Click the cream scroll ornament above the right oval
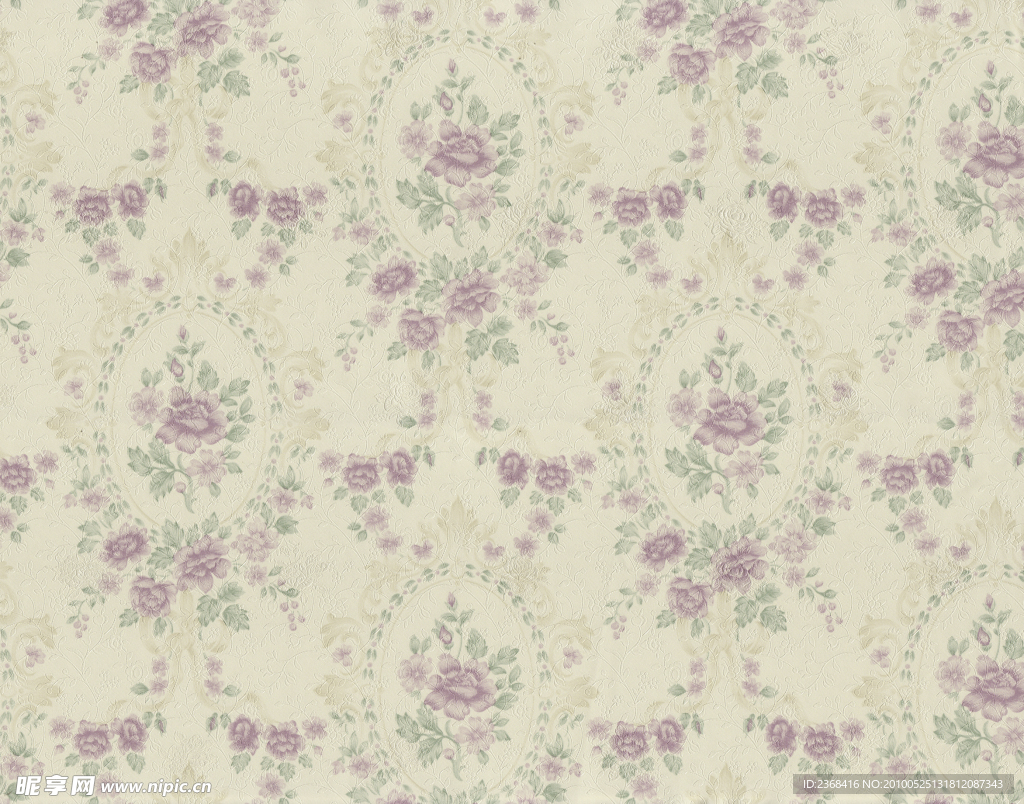 tap(728, 258)
